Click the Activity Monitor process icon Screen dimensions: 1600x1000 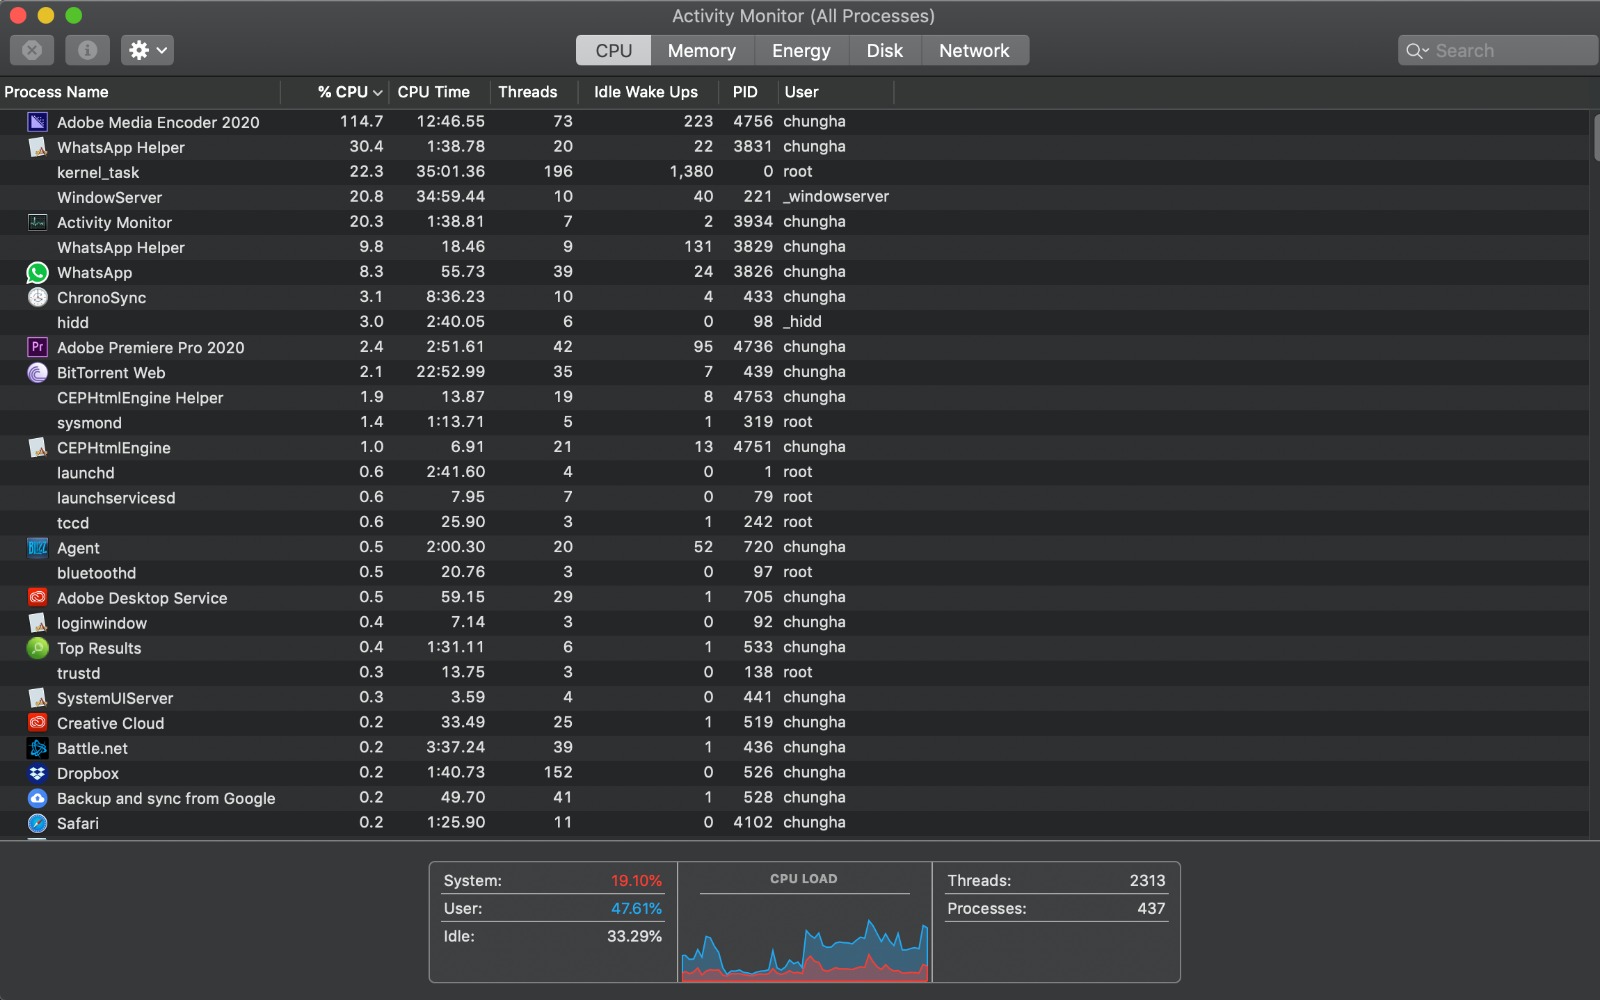click(37, 222)
